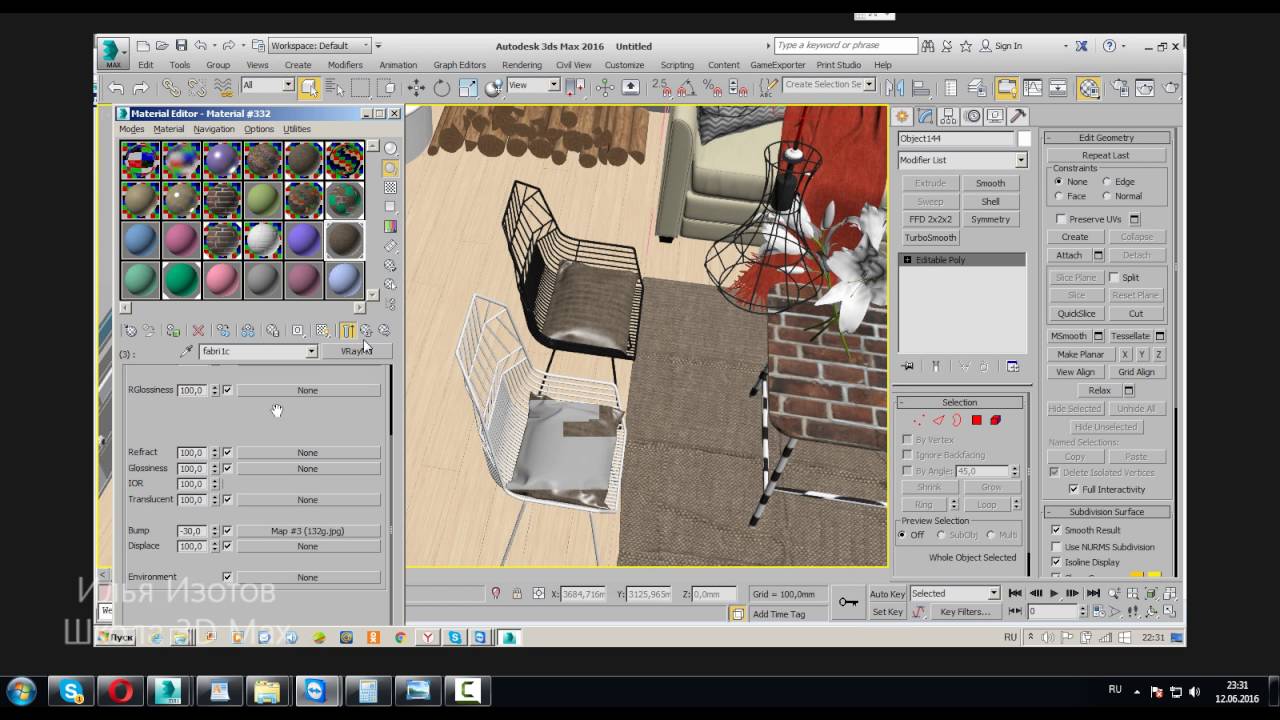Image resolution: width=1280 pixels, height=720 pixels.
Task: Open the Workspace: Default dropdown
Action: coord(319,45)
